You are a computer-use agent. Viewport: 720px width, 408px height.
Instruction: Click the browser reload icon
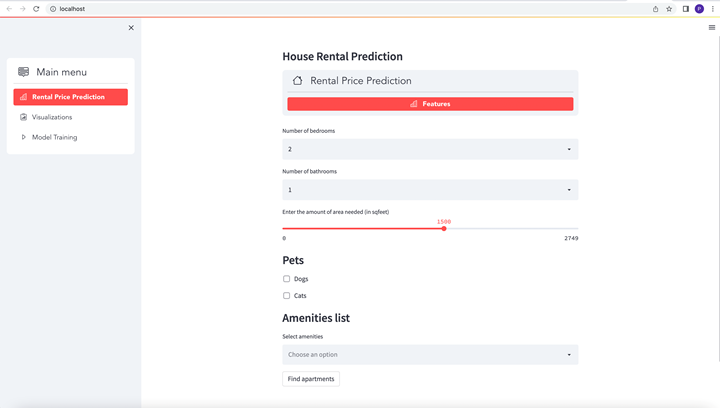(x=36, y=8)
